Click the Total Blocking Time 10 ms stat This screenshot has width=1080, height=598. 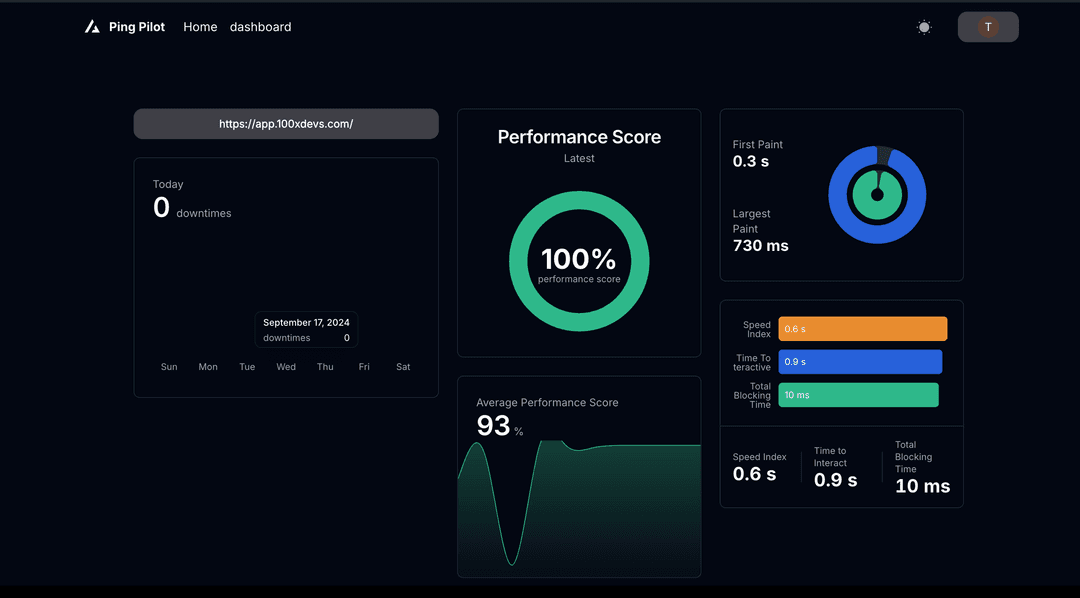coord(922,486)
